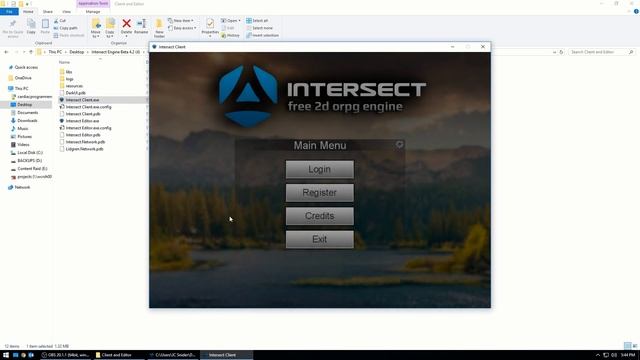The image size is (640, 360).
Task: Switch to Client and Editor taskbar window
Action: (116, 355)
